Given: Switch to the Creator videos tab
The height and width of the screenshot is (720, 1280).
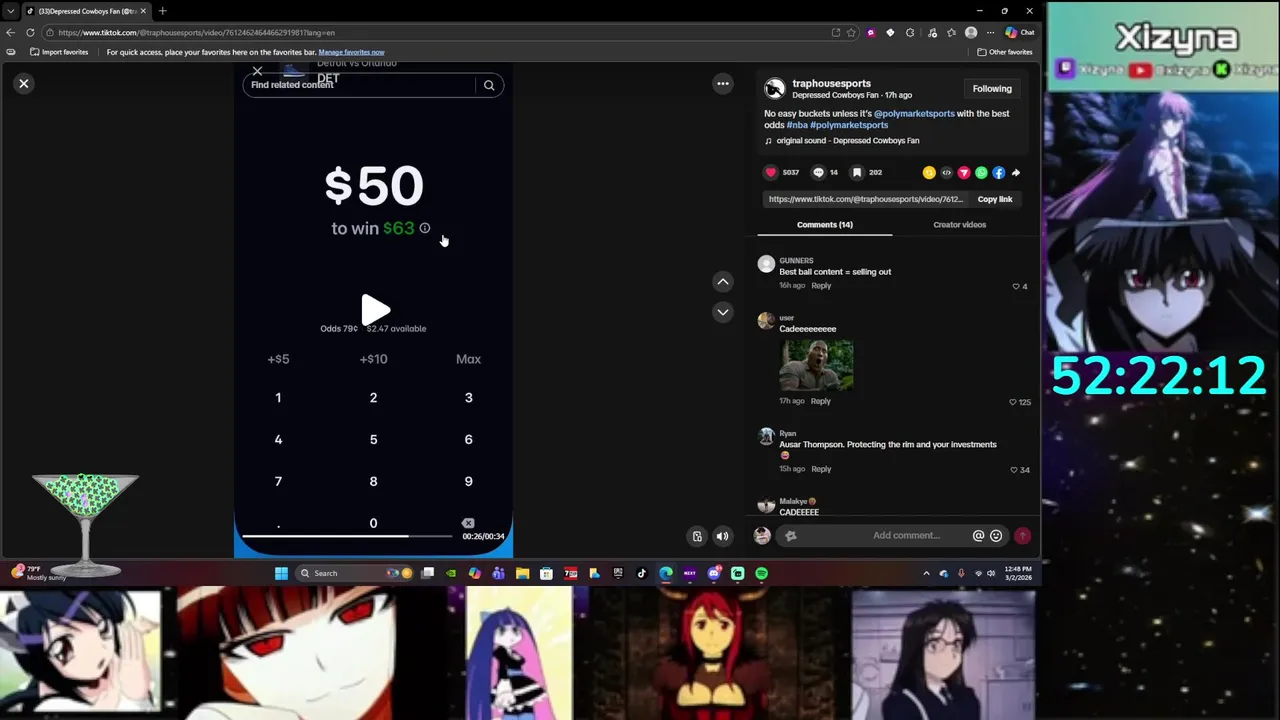Looking at the screenshot, I should (960, 225).
